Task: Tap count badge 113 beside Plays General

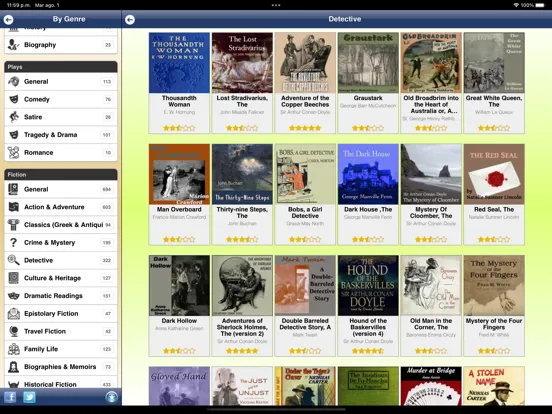Action: pyautogui.click(x=107, y=82)
